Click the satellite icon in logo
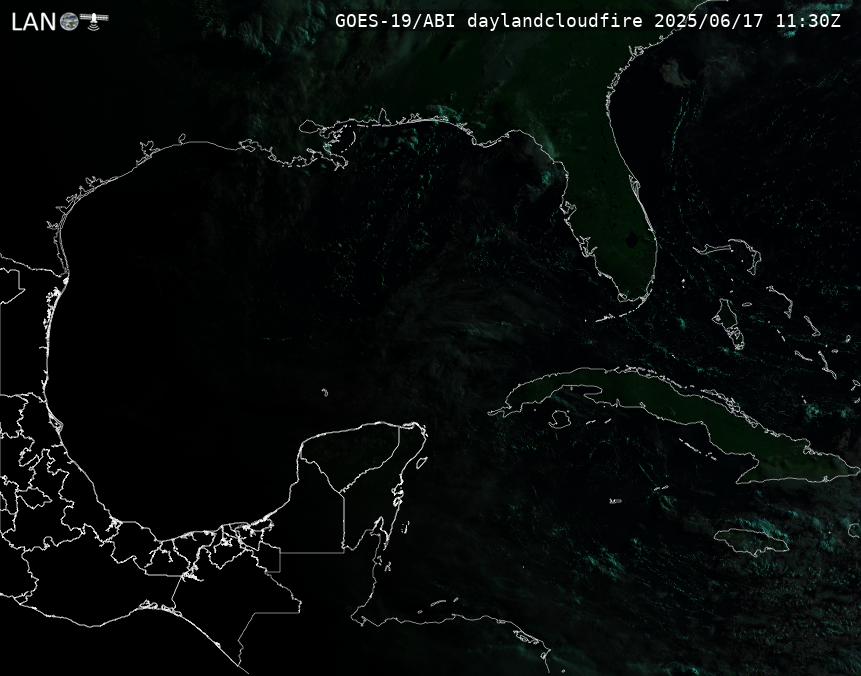The image size is (861, 676). point(94,20)
